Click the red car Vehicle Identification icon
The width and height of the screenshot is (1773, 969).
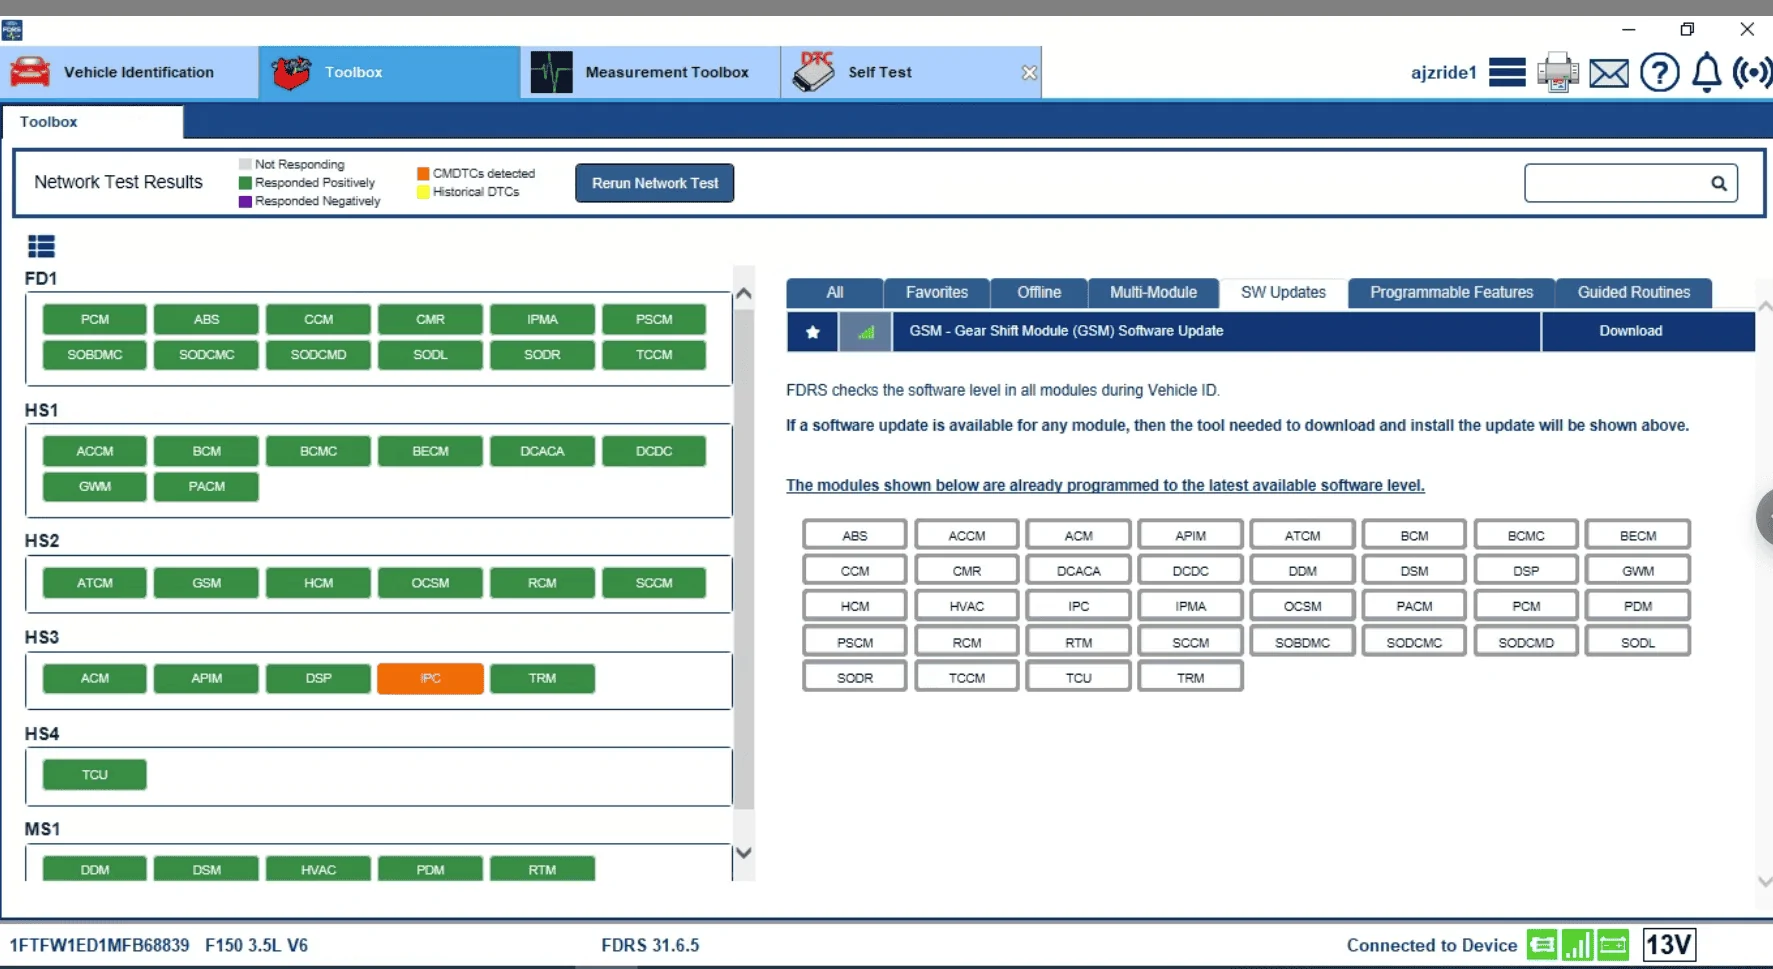point(30,72)
